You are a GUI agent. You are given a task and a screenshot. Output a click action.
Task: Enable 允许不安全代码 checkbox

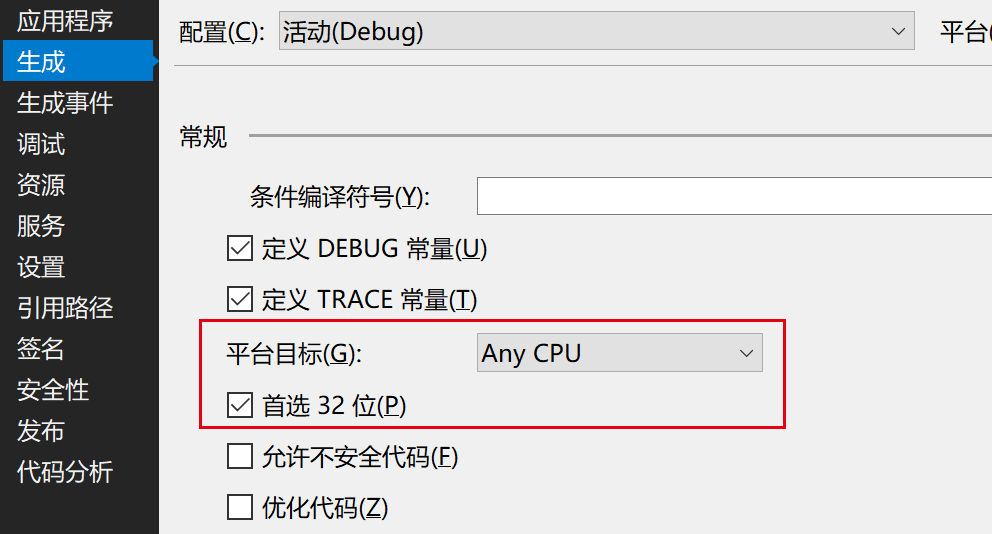(240, 456)
